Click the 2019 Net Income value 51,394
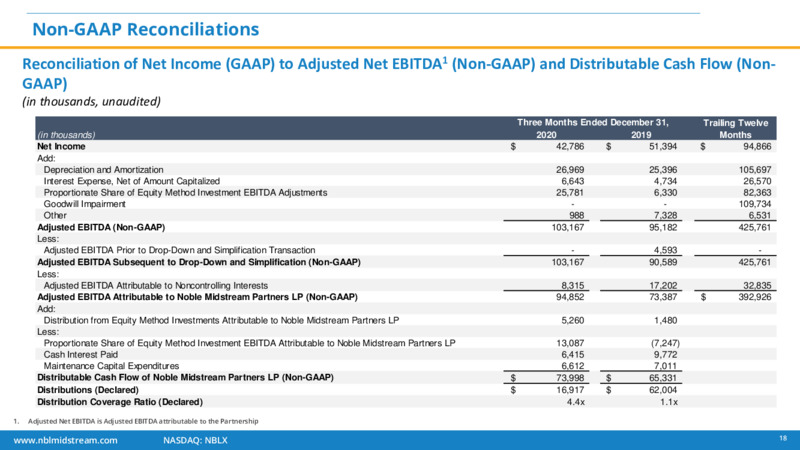 (x=663, y=146)
